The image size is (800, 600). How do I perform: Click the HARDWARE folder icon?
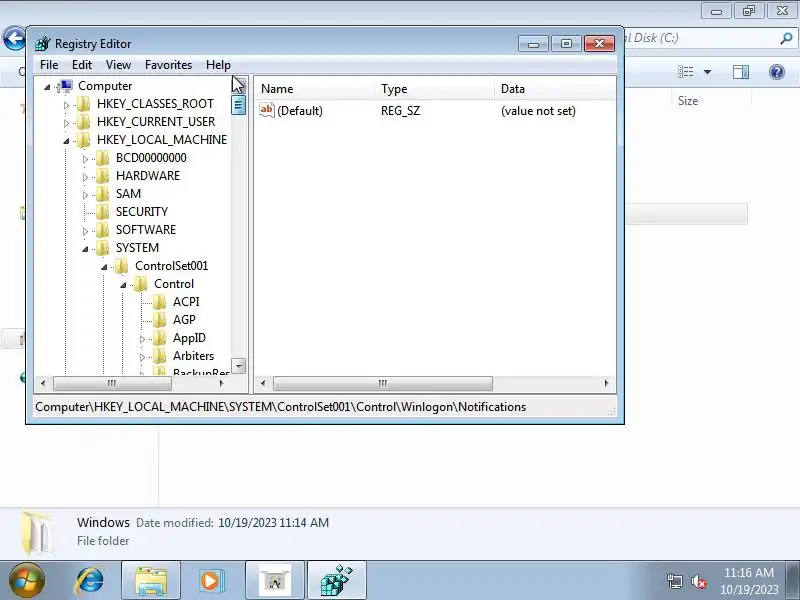click(103, 176)
